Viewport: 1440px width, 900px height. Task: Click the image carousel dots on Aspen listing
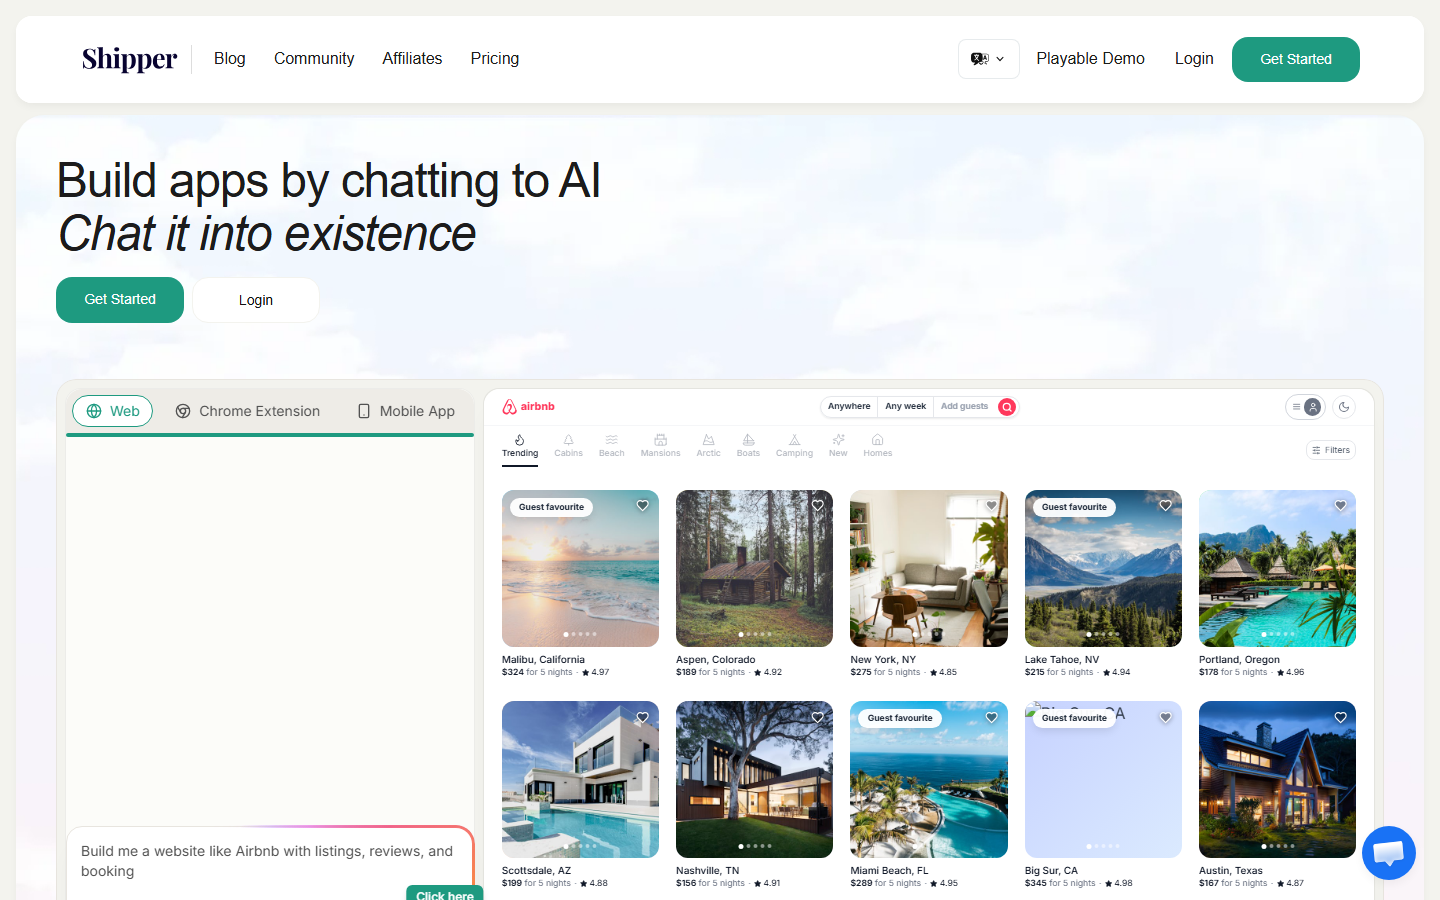(755, 634)
